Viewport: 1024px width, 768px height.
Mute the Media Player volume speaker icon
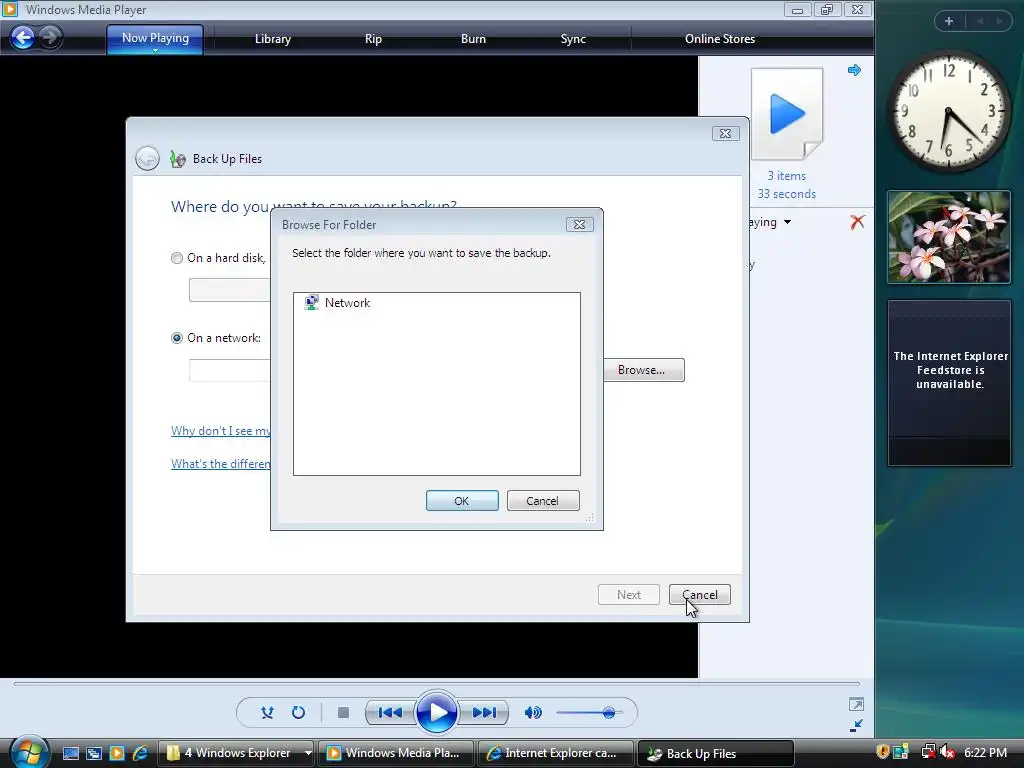pos(533,712)
